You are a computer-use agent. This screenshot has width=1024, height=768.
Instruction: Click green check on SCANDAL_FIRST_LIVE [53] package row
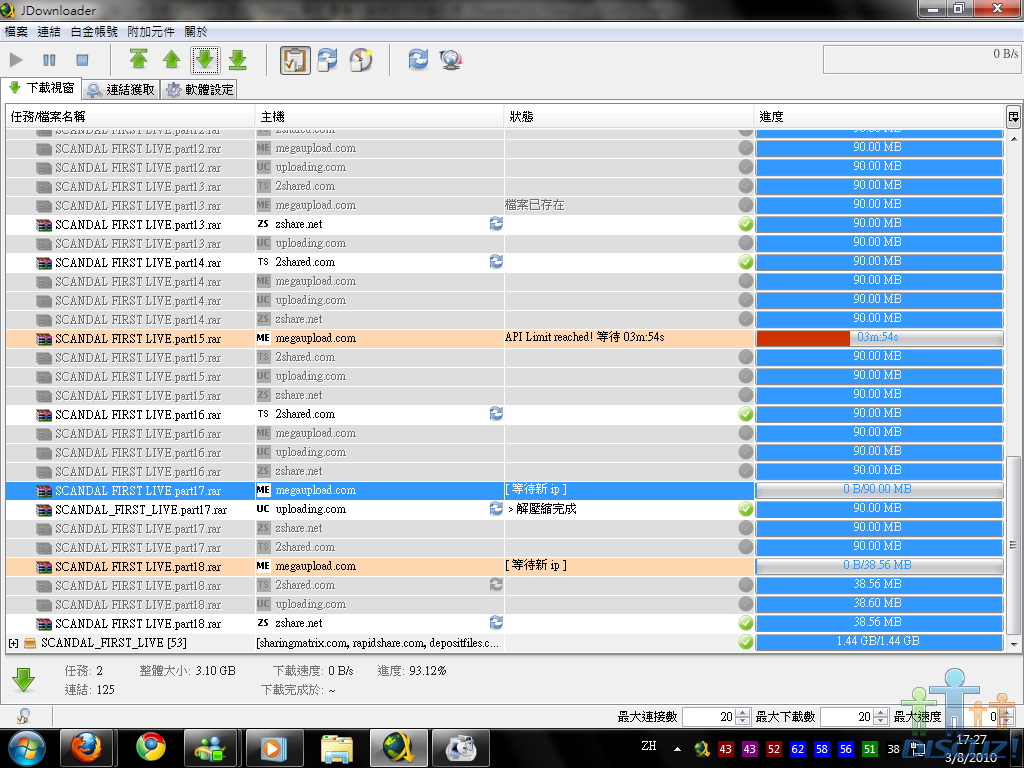[x=745, y=642]
